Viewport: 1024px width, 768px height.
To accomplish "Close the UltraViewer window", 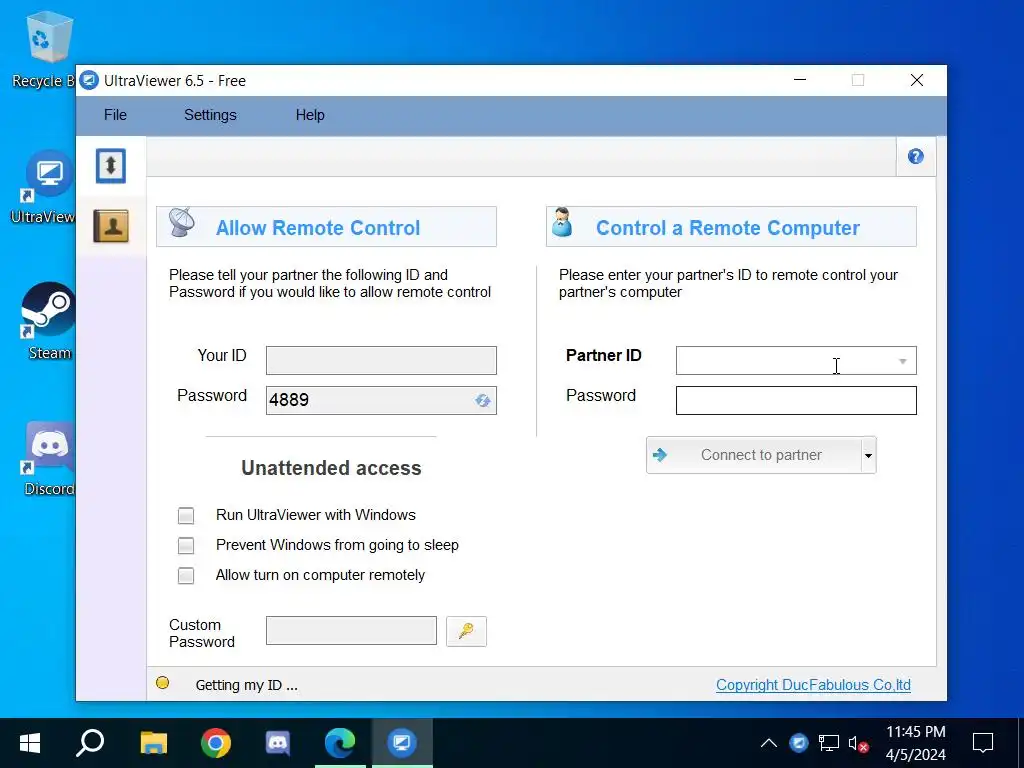I will 917,80.
